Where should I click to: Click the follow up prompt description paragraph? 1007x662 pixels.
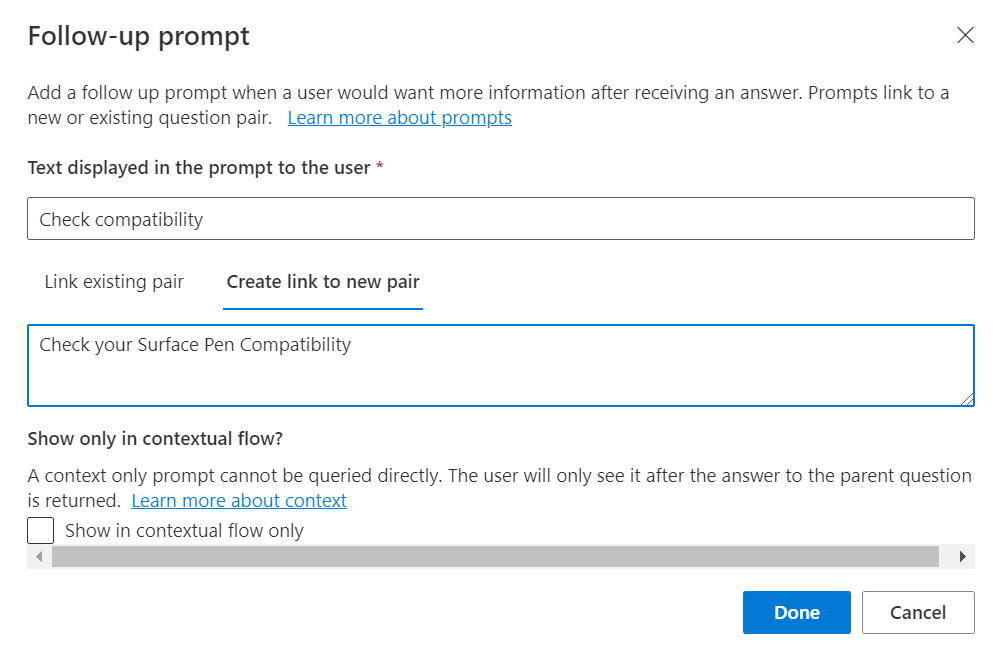(488, 94)
